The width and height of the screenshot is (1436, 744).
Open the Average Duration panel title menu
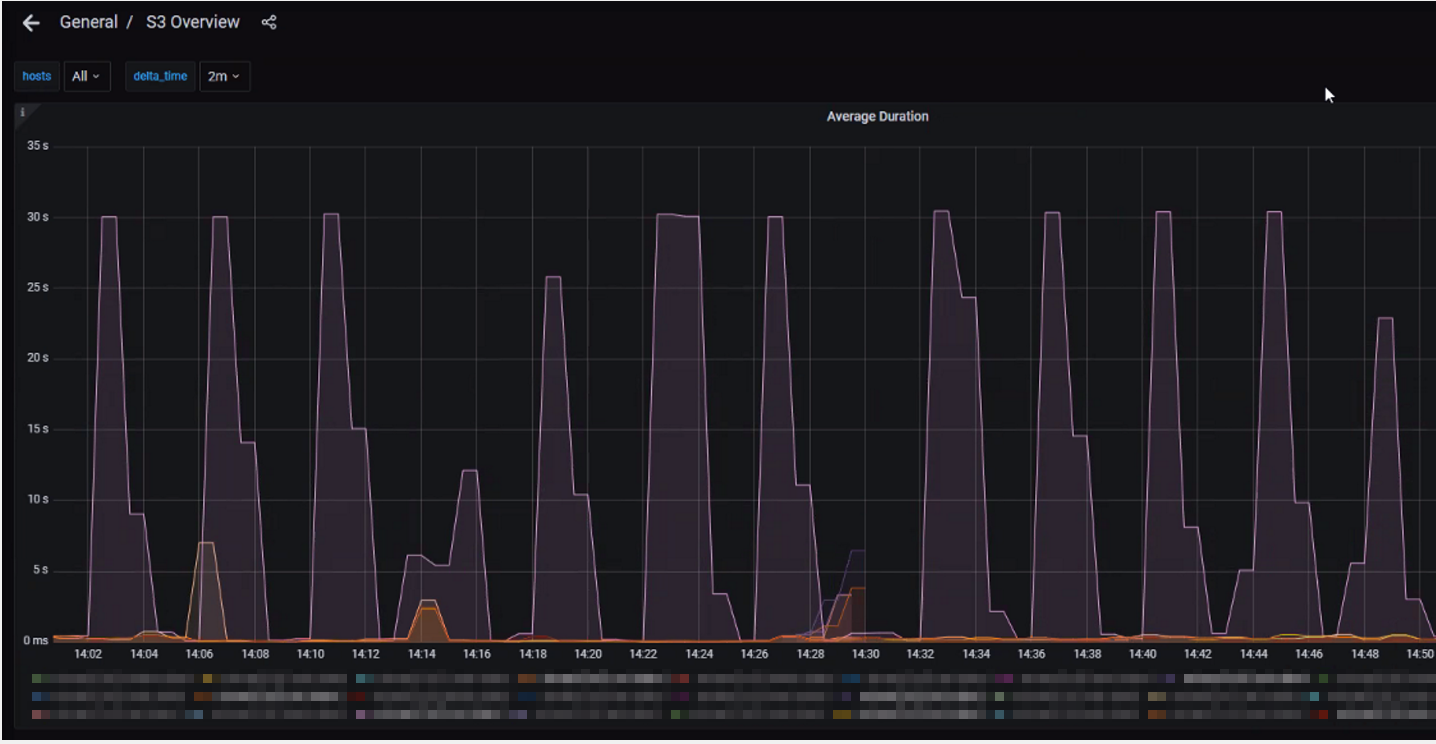coord(877,117)
